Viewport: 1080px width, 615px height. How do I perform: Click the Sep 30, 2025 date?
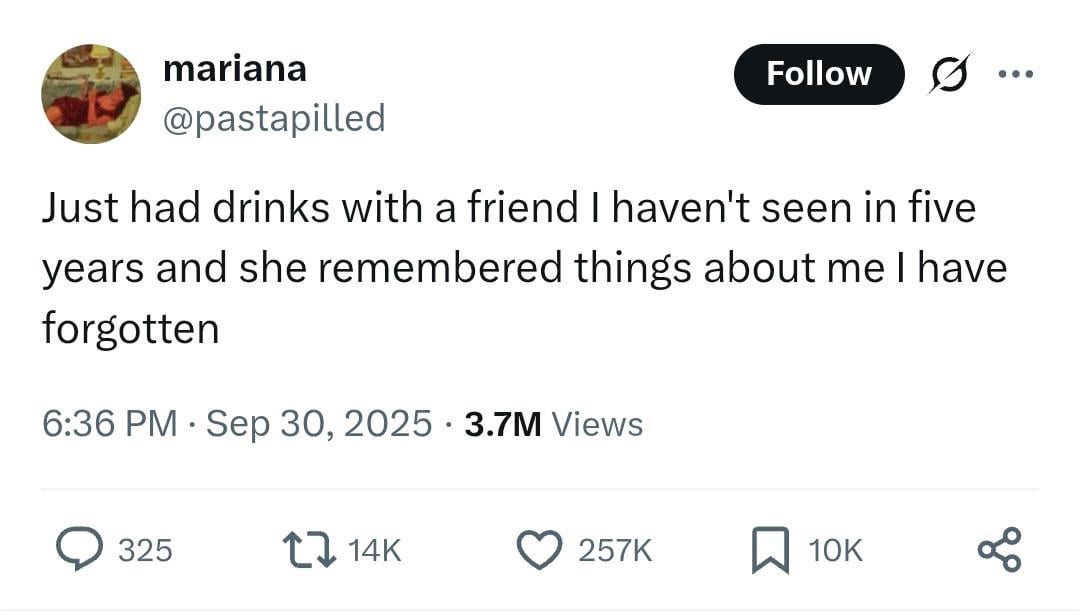click(x=320, y=424)
